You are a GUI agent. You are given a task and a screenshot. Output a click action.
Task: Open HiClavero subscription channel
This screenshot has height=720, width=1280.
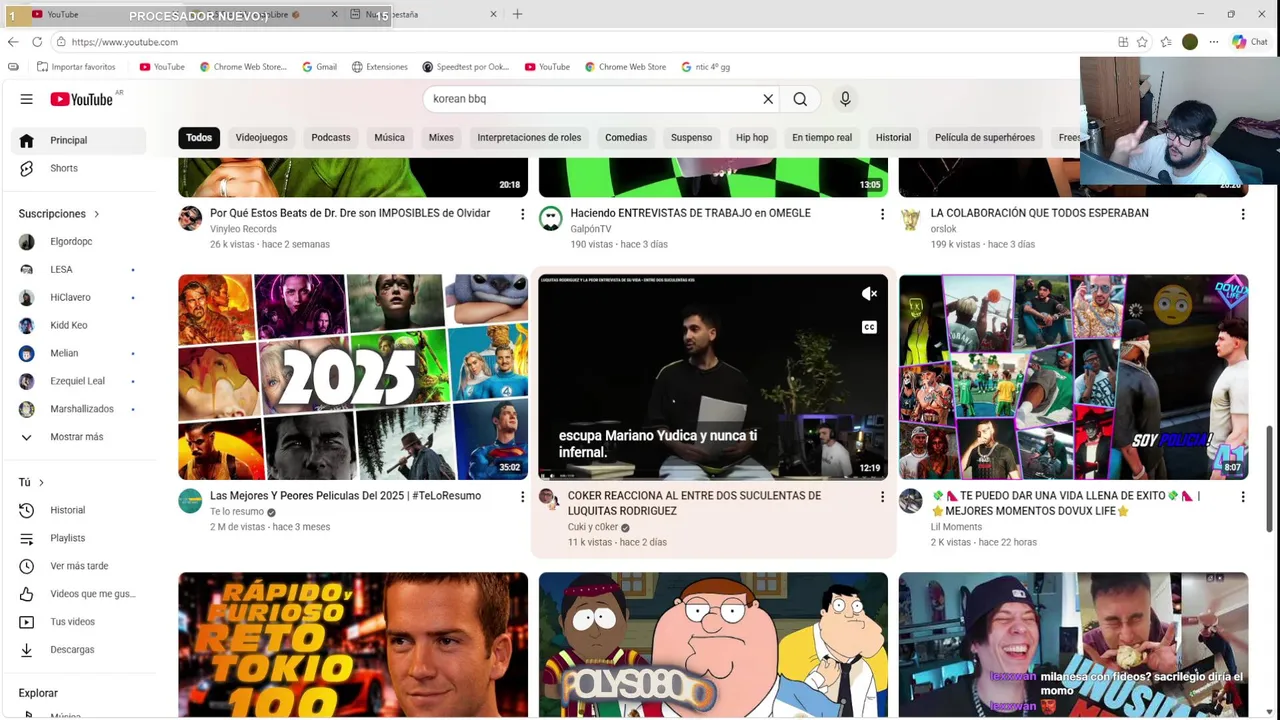(x=79, y=297)
